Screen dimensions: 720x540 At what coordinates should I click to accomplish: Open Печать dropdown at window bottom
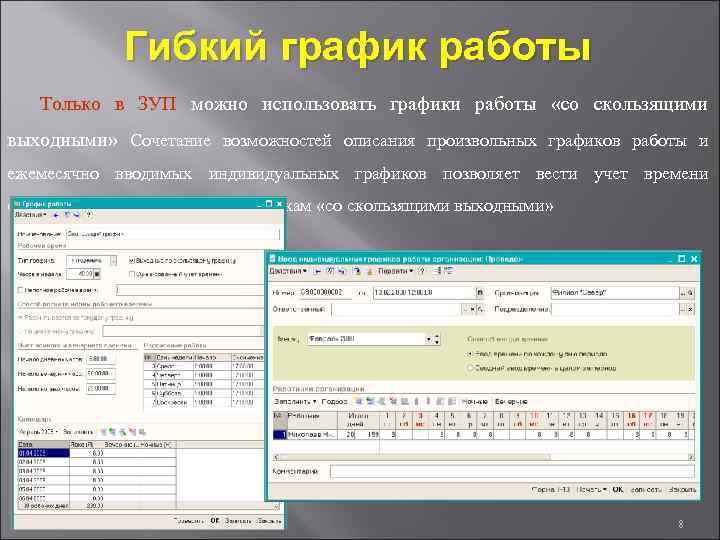point(591,489)
